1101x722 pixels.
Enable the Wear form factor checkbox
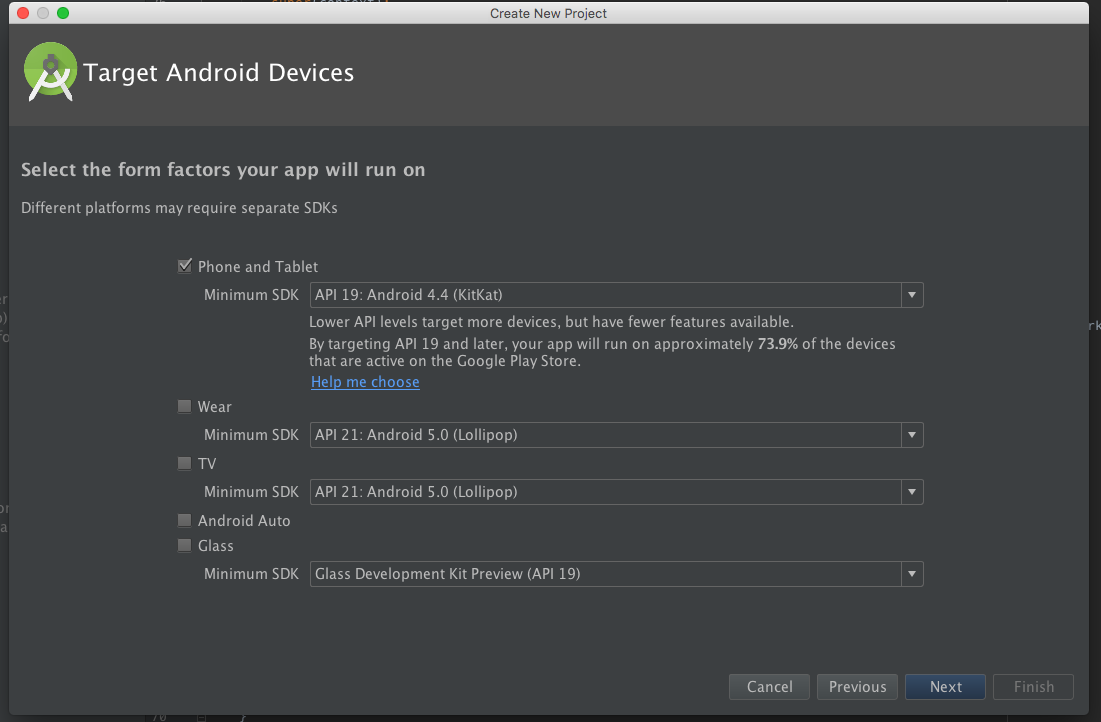(x=185, y=406)
